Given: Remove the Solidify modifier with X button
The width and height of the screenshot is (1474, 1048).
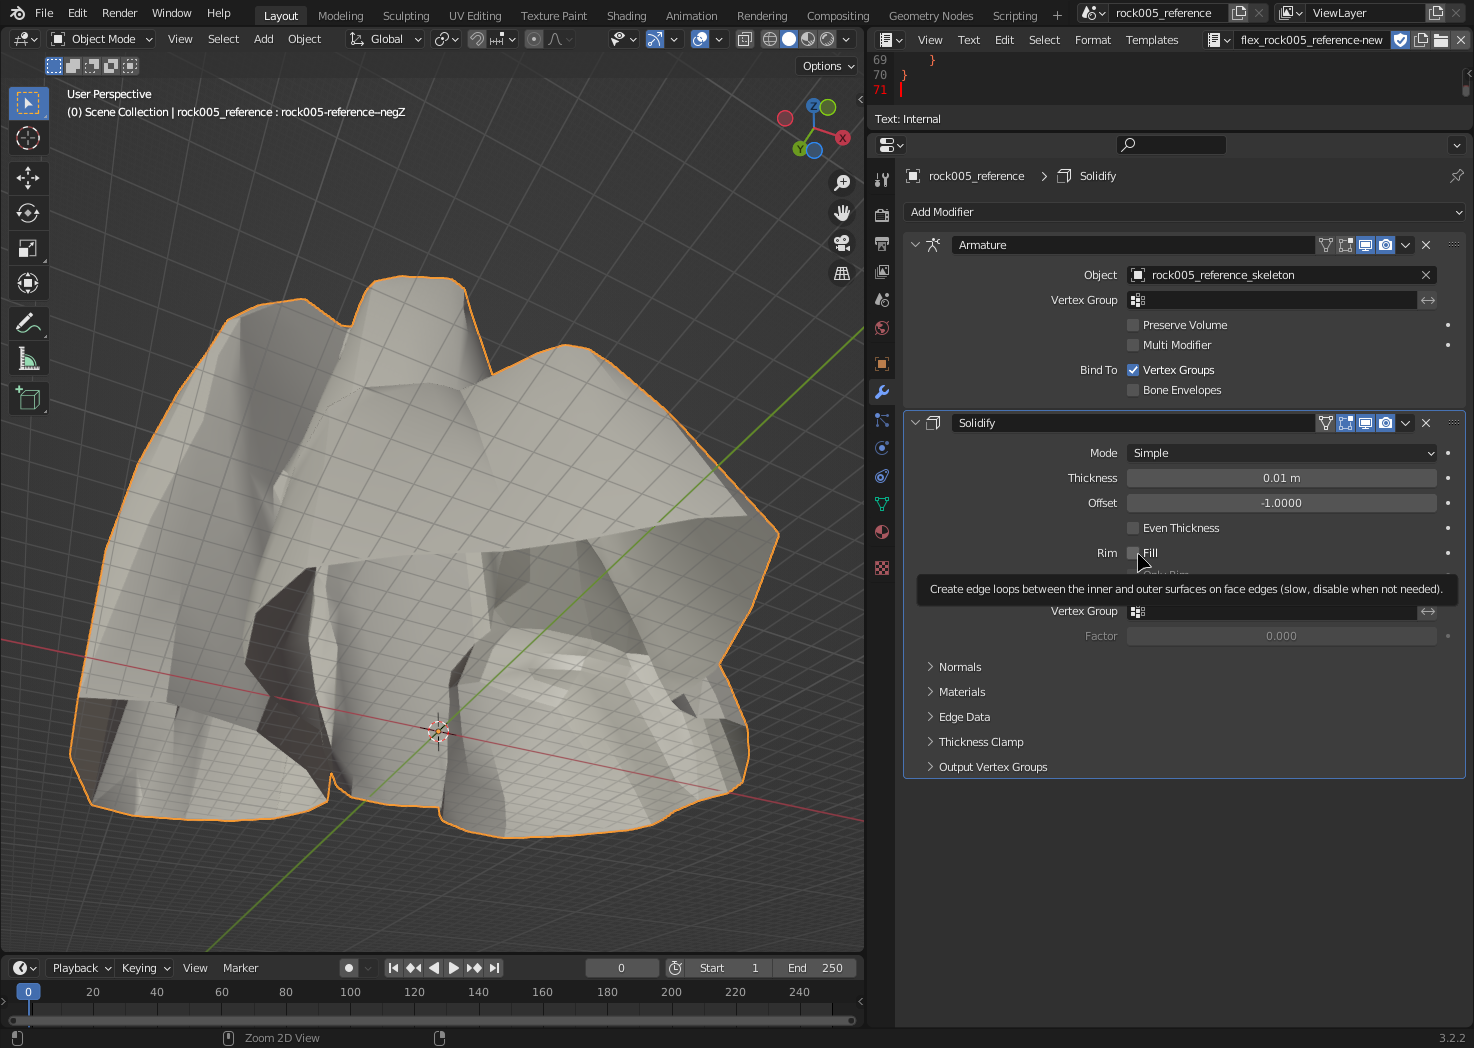Looking at the screenshot, I should click(x=1426, y=423).
